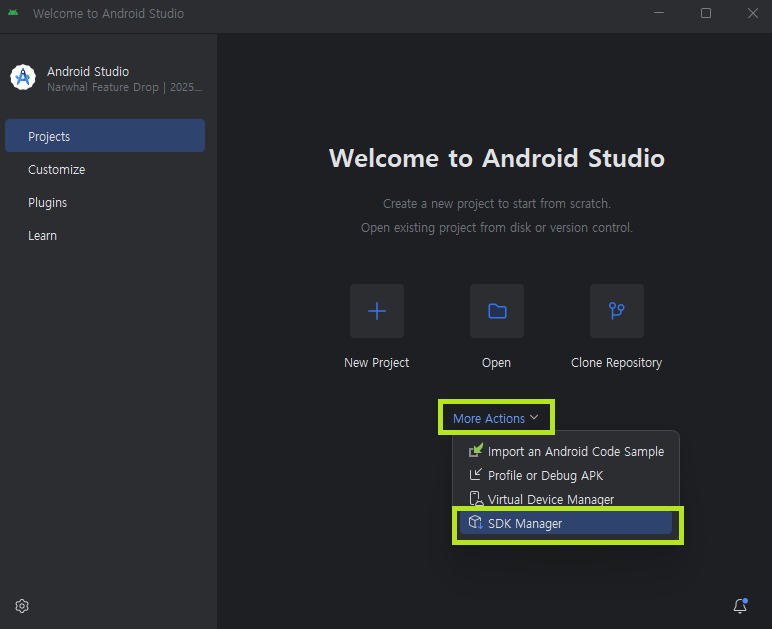772x629 pixels.
Task: Go to the Learn tab
Action: tap(105, 235)
